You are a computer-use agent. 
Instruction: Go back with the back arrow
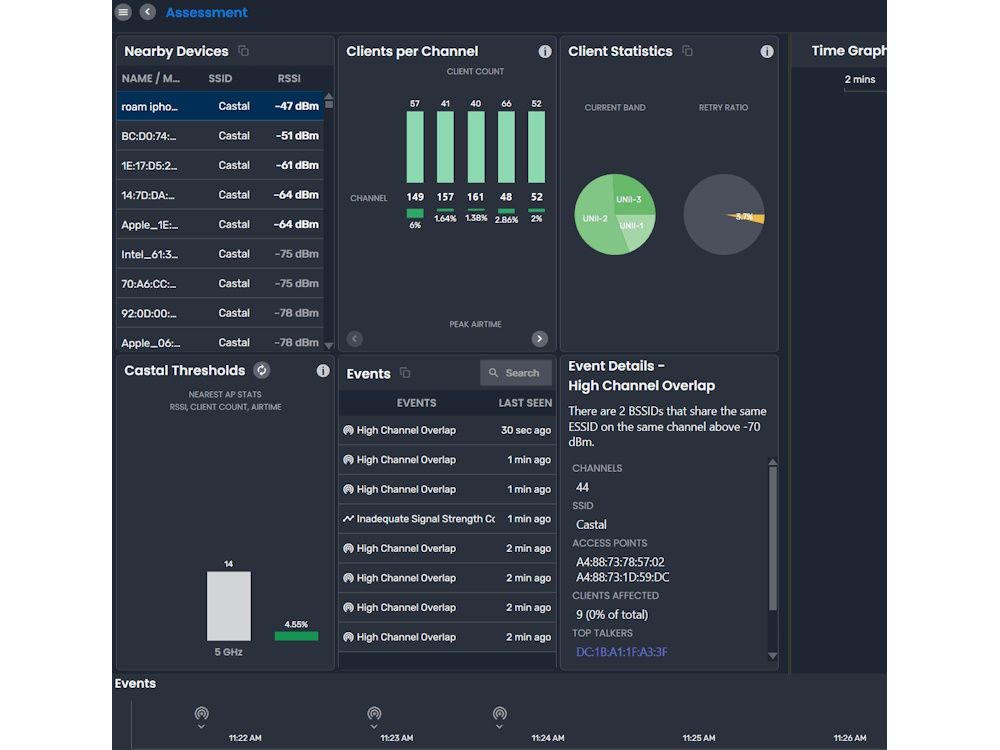tap(147, 11)
